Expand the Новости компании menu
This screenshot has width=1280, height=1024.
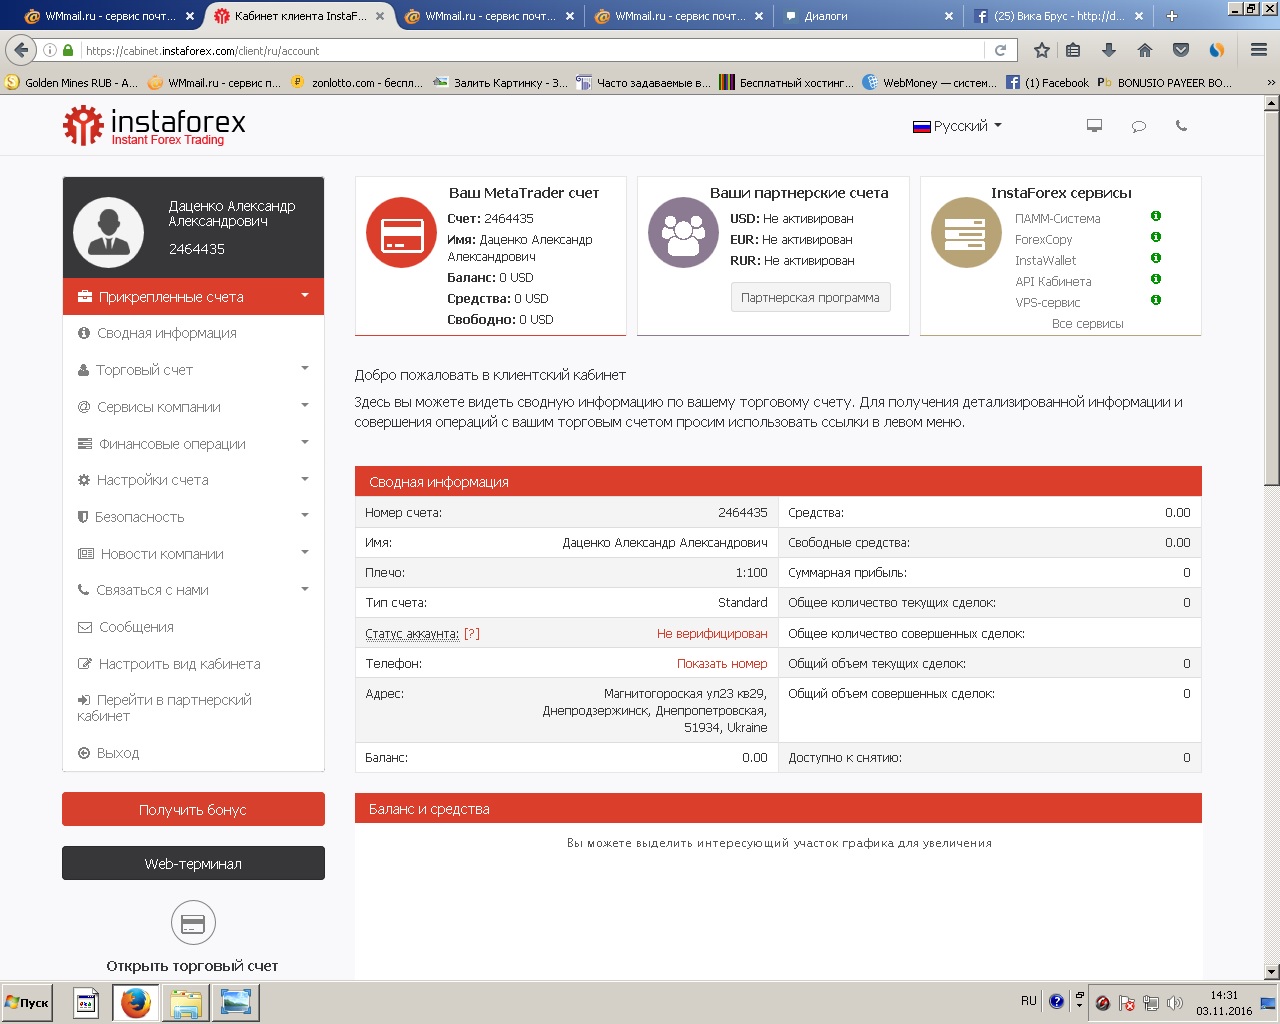click(193, 554)
